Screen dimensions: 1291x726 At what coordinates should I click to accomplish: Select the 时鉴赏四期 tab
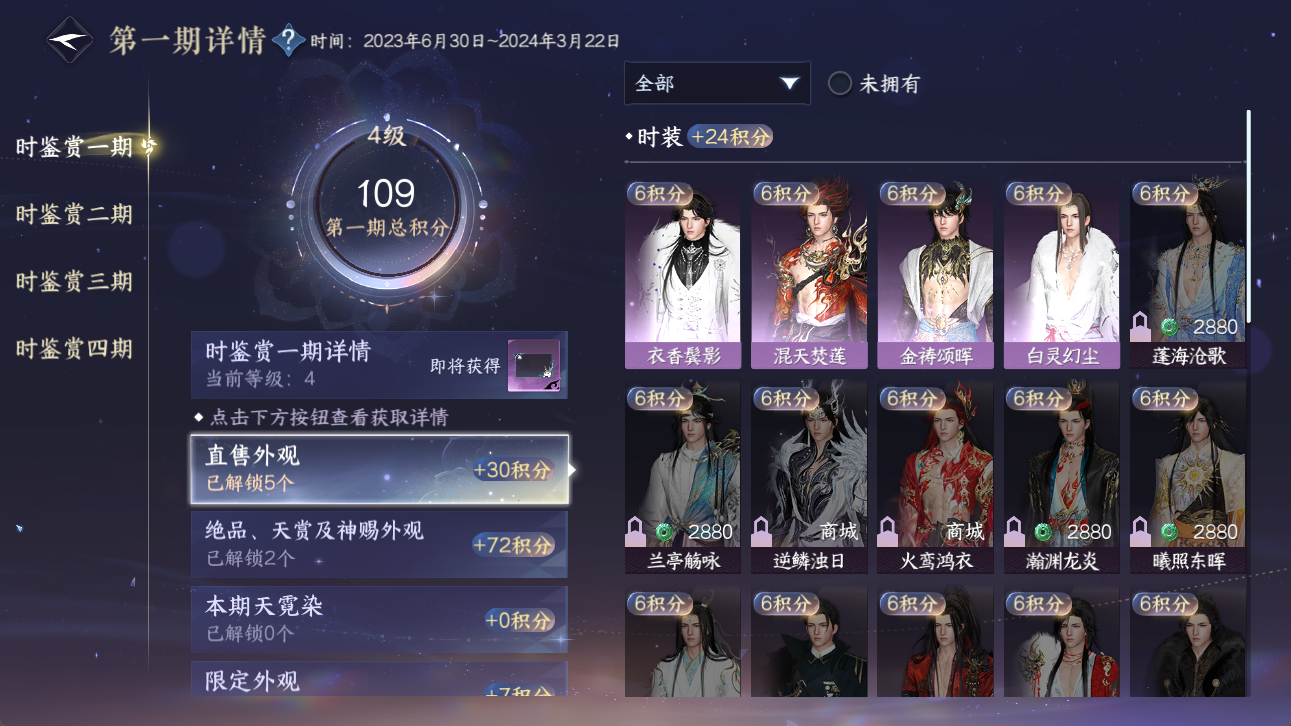tap(74, 349)
